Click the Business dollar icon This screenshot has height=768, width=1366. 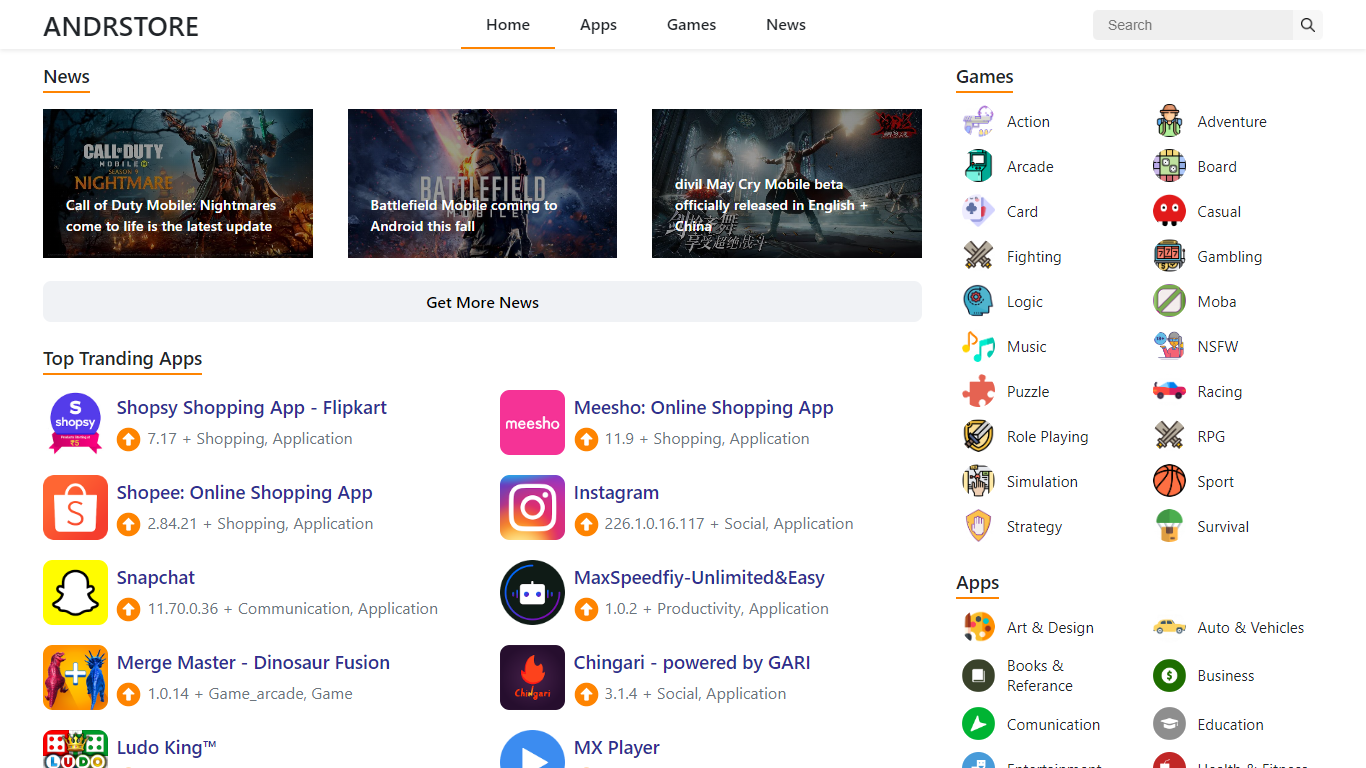coord(1169,675)
